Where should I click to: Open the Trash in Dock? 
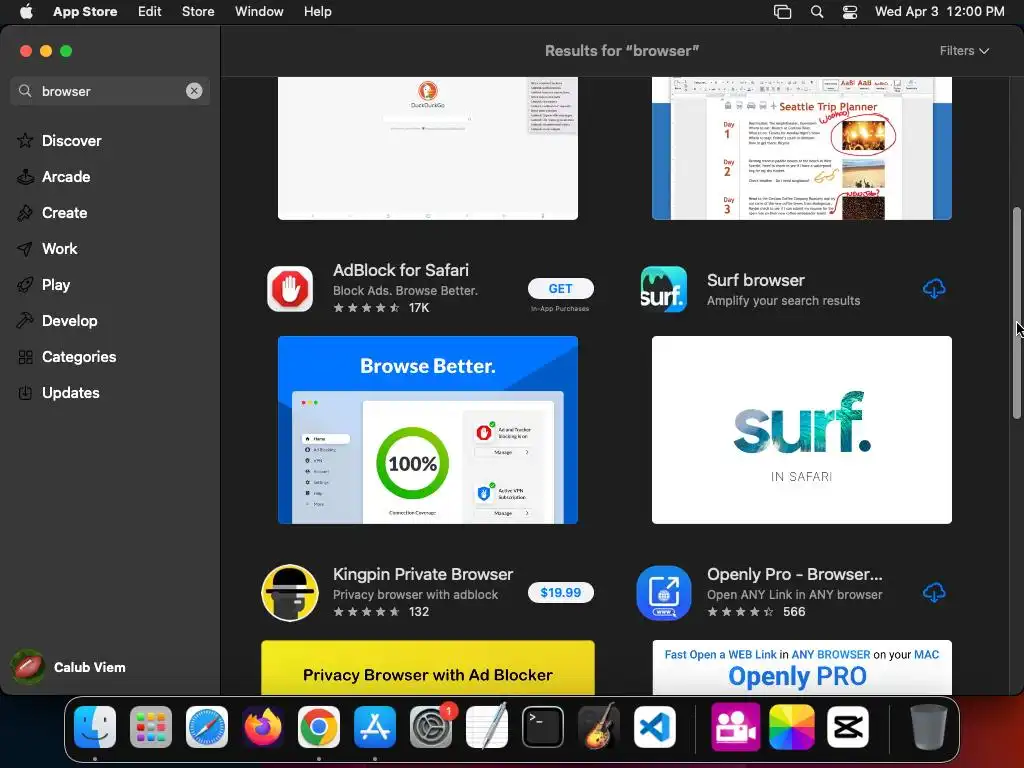928,727
